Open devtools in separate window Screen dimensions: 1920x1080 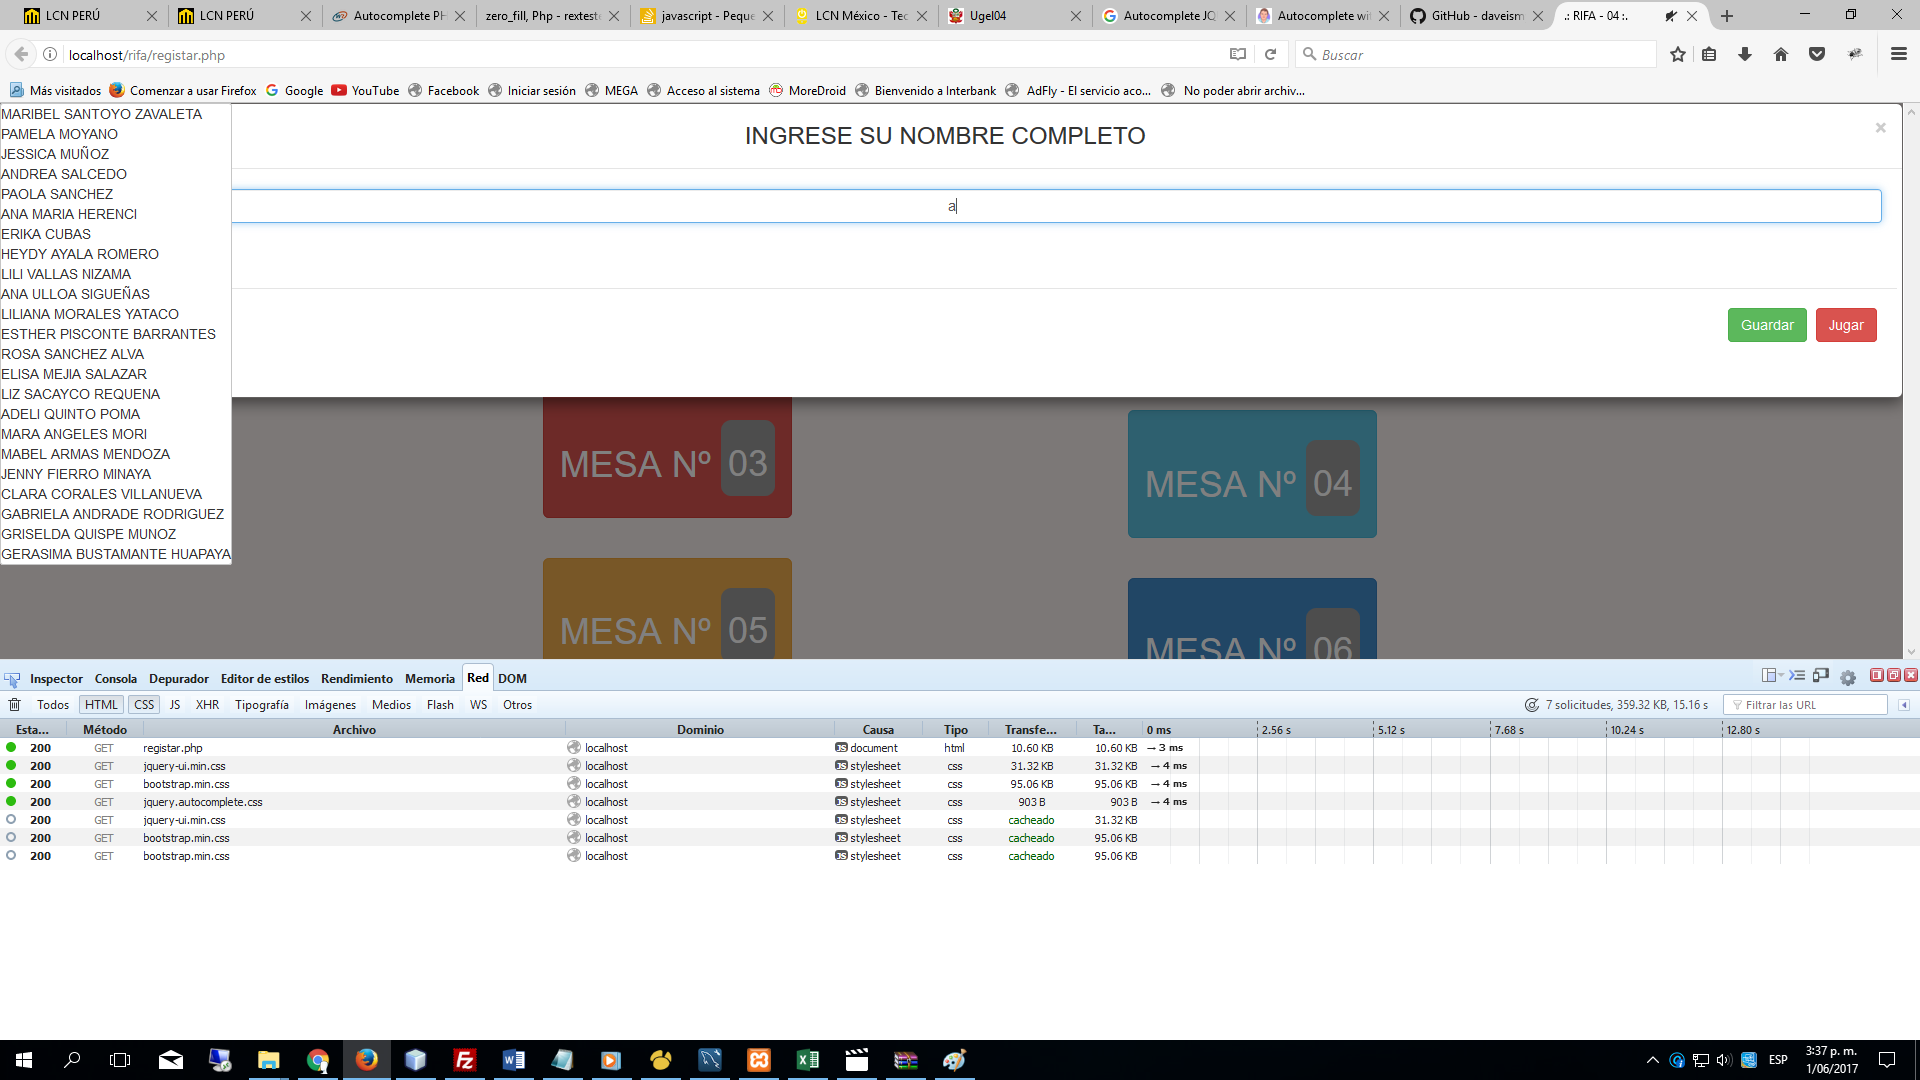(x=1894, y=675)
